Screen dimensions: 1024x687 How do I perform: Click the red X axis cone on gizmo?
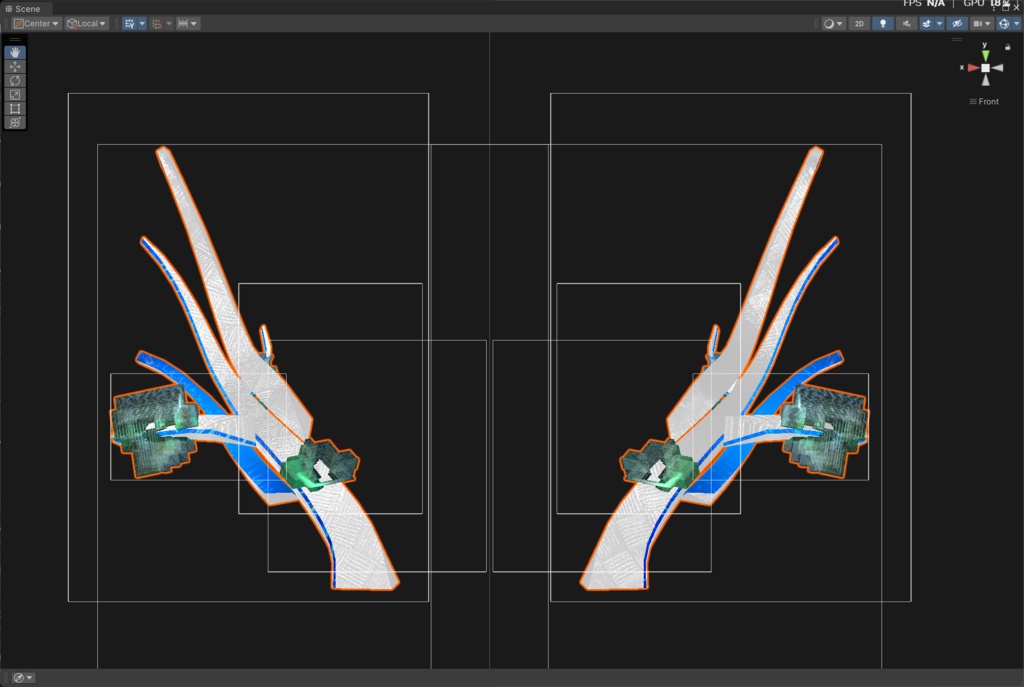(973, 67)
